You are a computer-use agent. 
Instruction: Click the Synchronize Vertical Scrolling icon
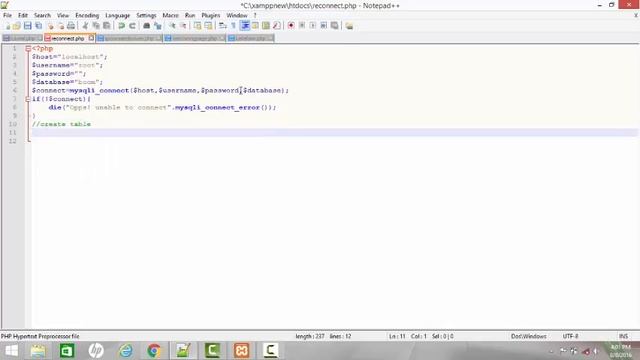pos(197,26)
